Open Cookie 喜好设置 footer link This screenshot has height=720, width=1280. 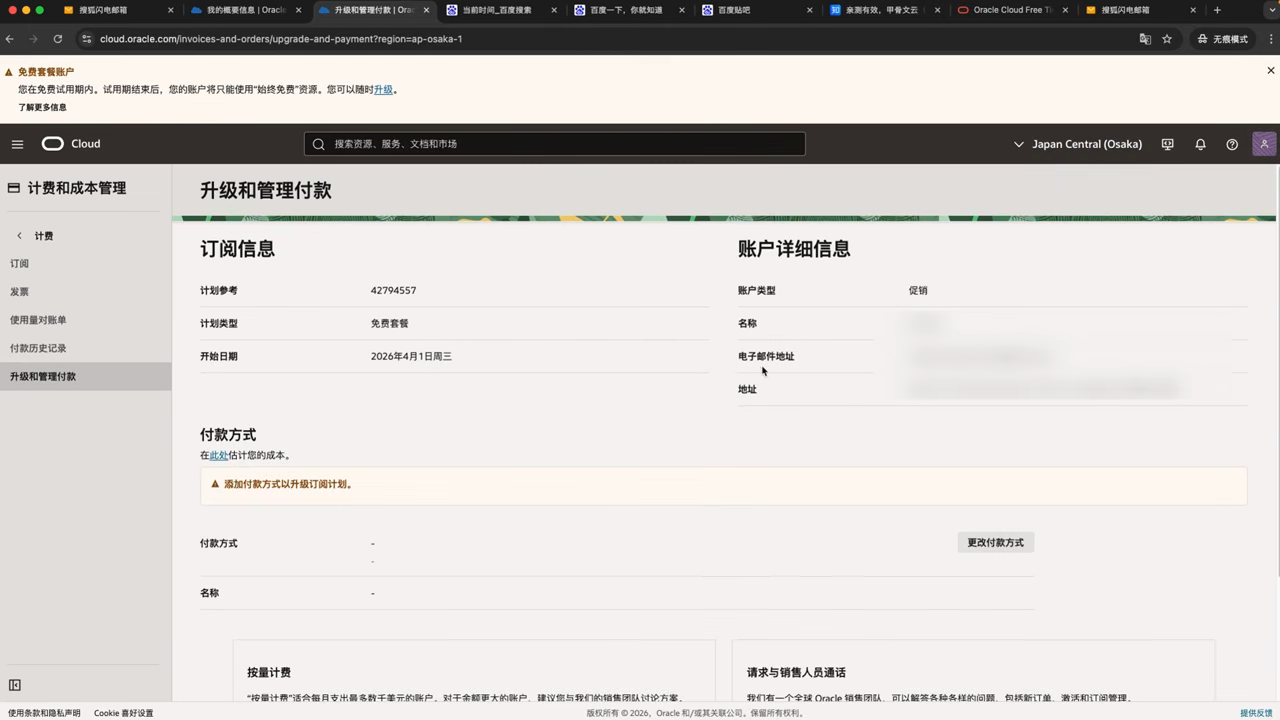coord(124,713)
